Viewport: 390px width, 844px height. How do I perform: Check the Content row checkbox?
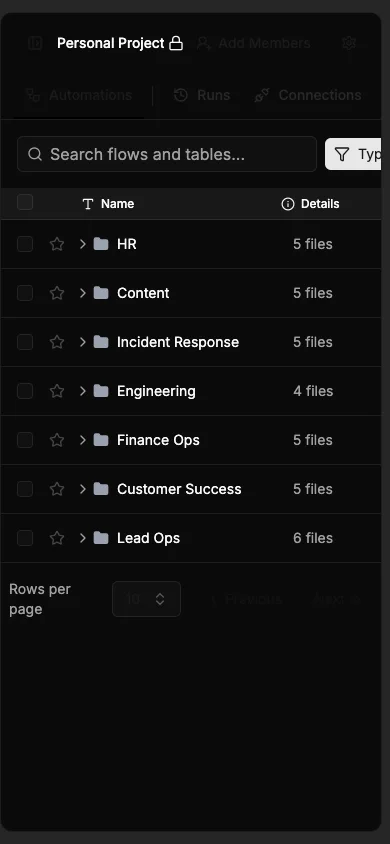[25, 293]
